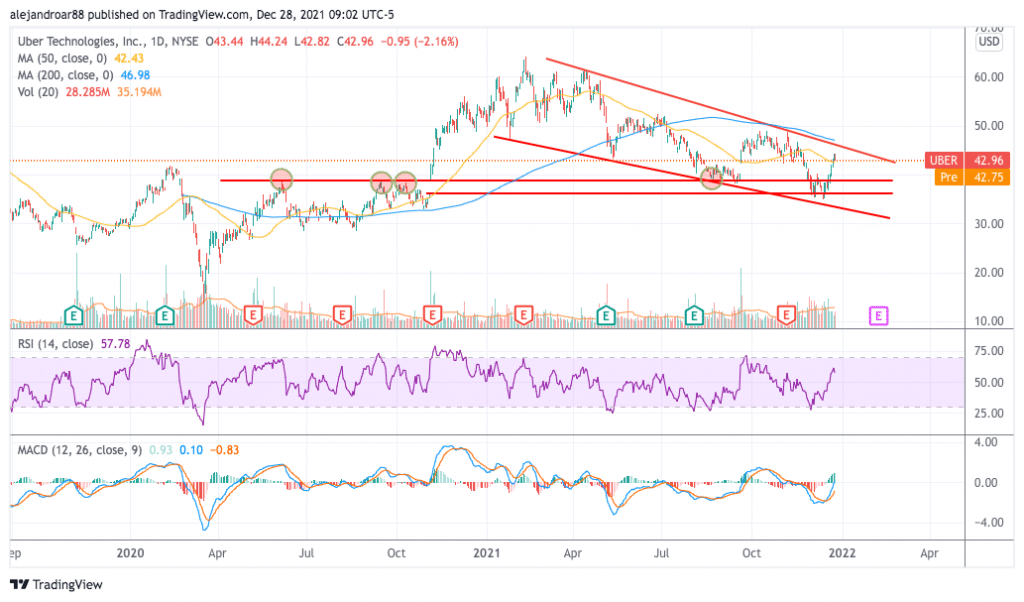This screenshot has width=1024, height=602.
Task: Click the red earnings marker in November 2021
Action: click(x=786, y=316)
